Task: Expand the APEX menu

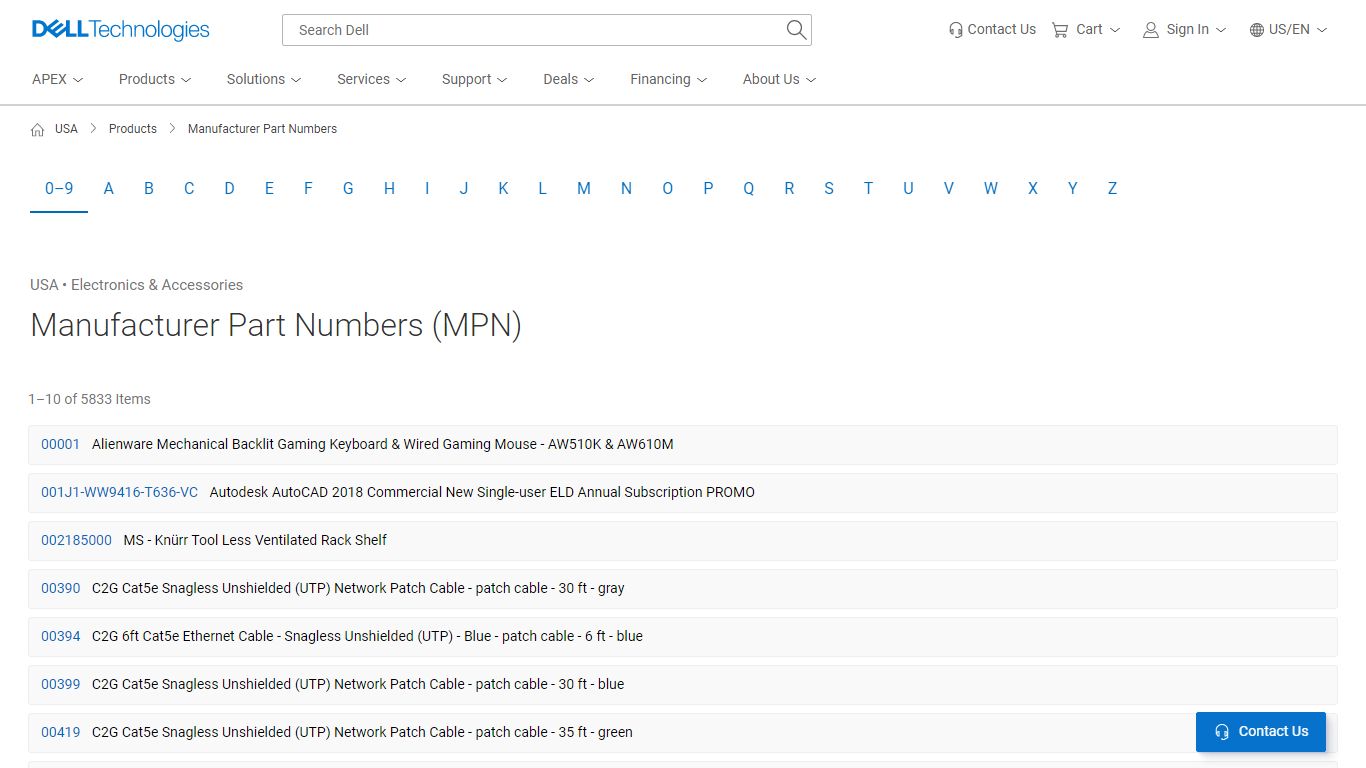Action: click(x=58, y=79)
